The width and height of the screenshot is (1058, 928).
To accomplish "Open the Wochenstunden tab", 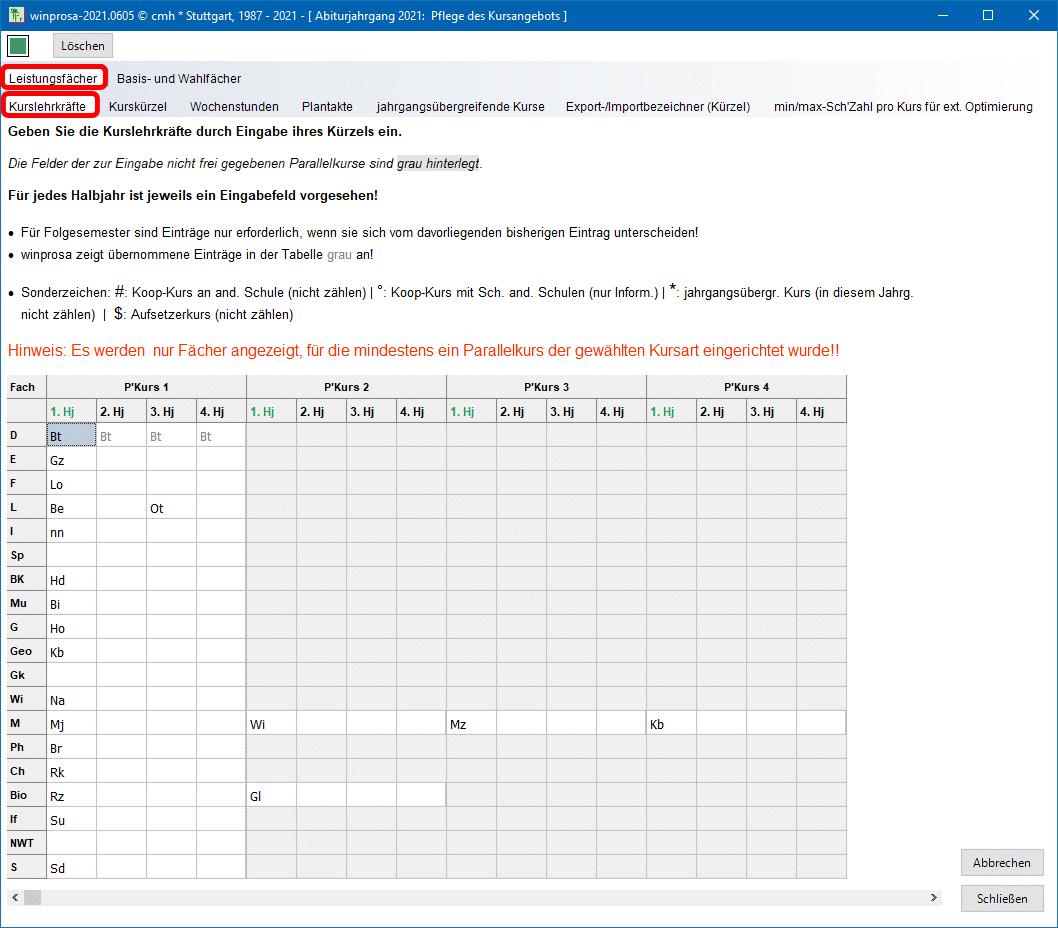I will pyautogui.click(x=234, y=107).
